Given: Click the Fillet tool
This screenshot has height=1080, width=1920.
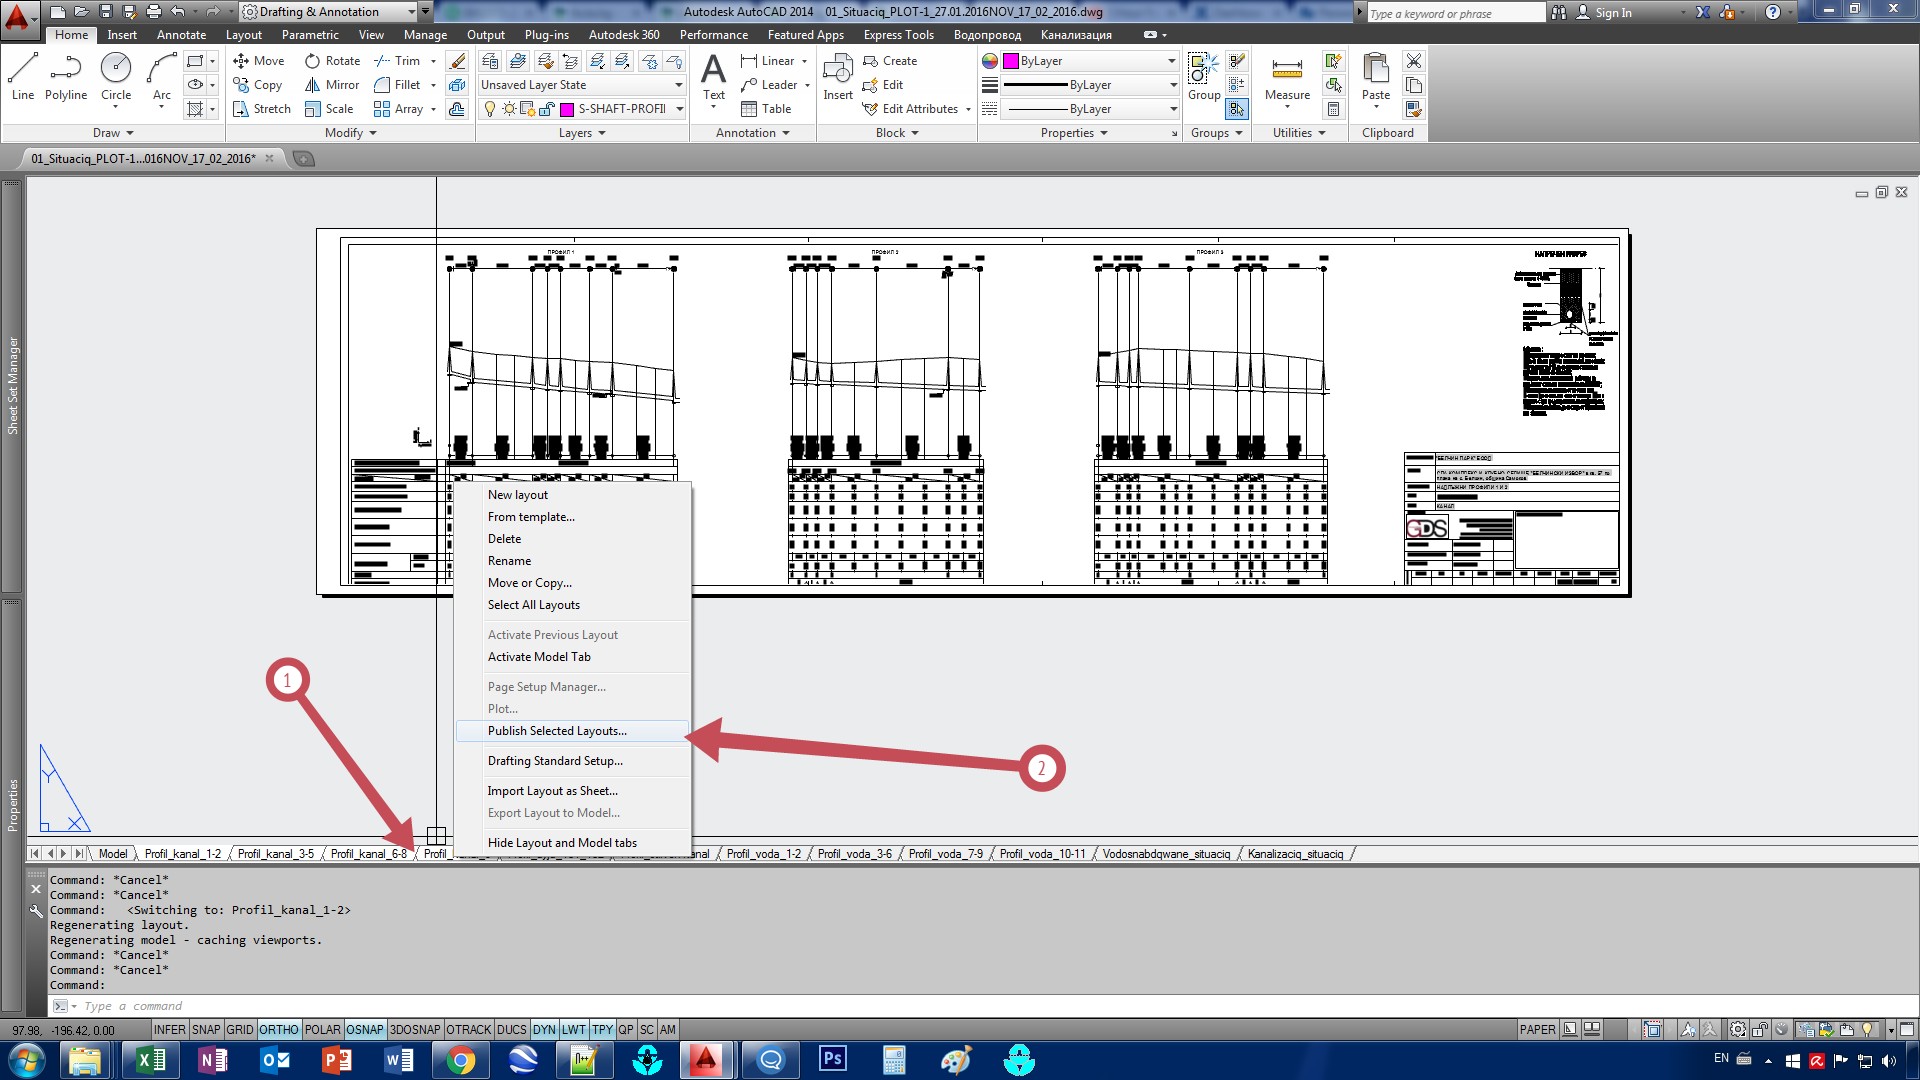Looking at the screenshot, I should [397, 85].
